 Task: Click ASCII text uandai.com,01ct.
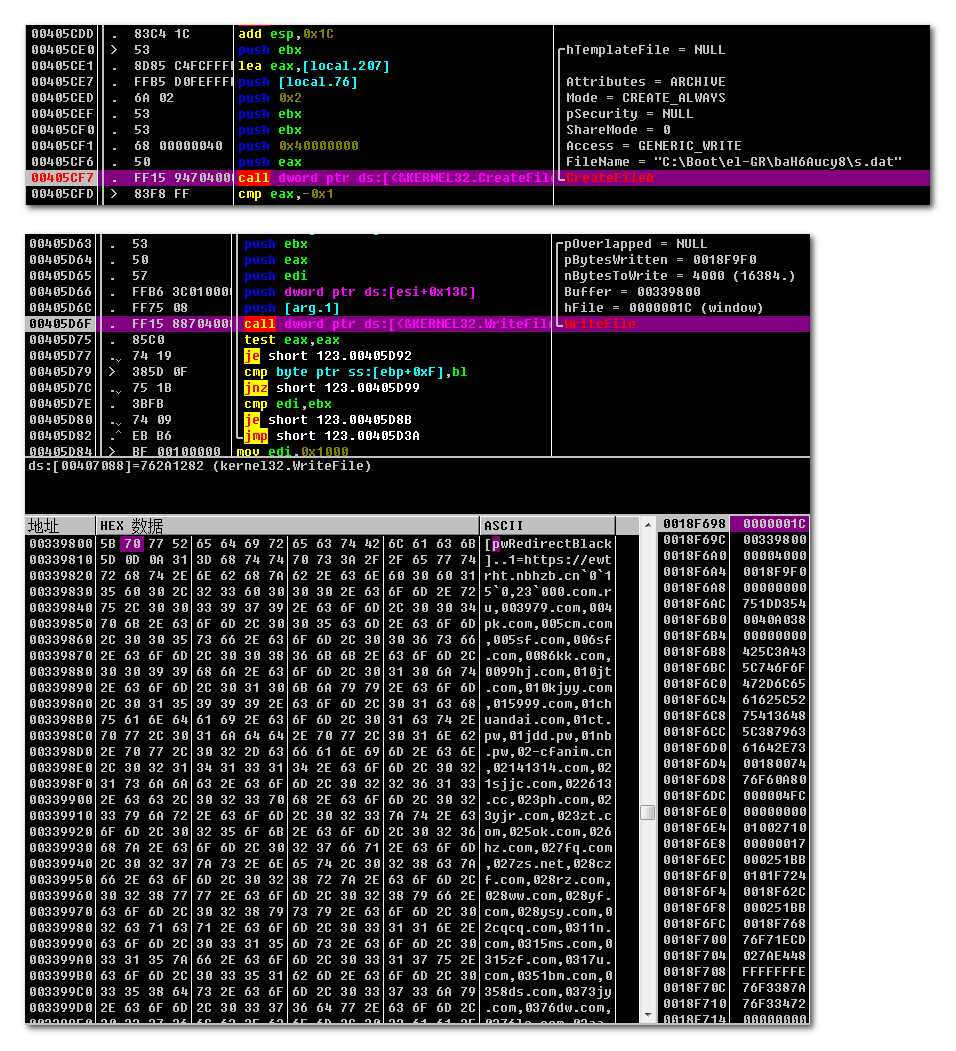[x=548, y=720]
